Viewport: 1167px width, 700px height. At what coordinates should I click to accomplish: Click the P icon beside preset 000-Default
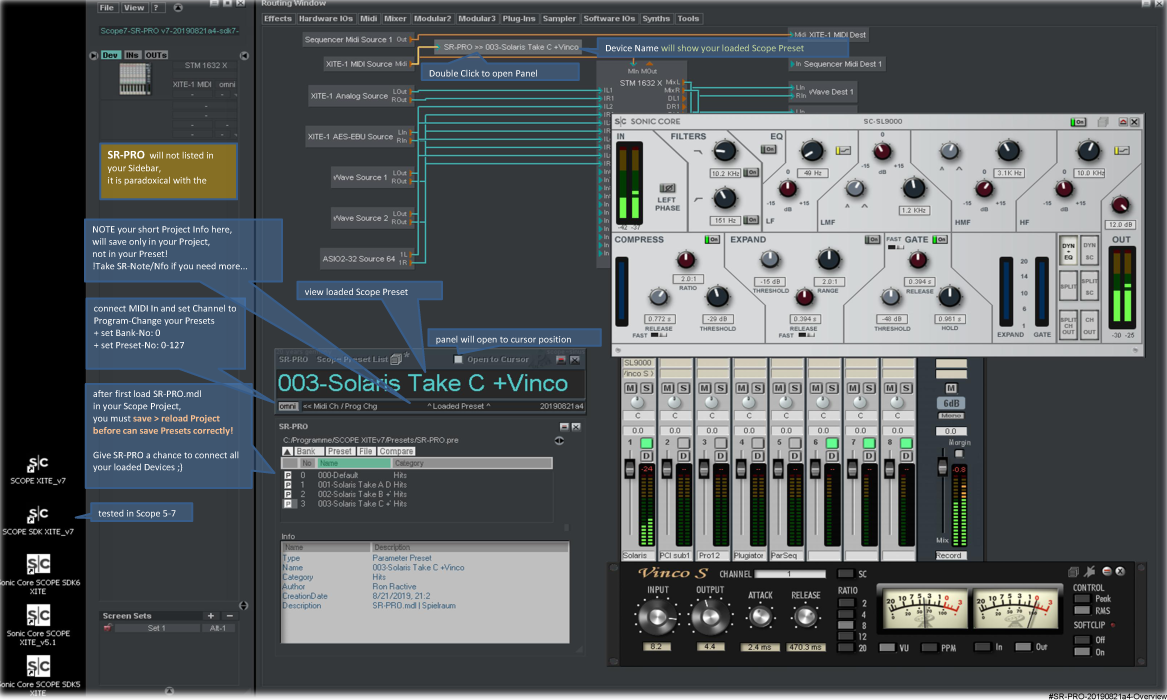tap(288, 475)
